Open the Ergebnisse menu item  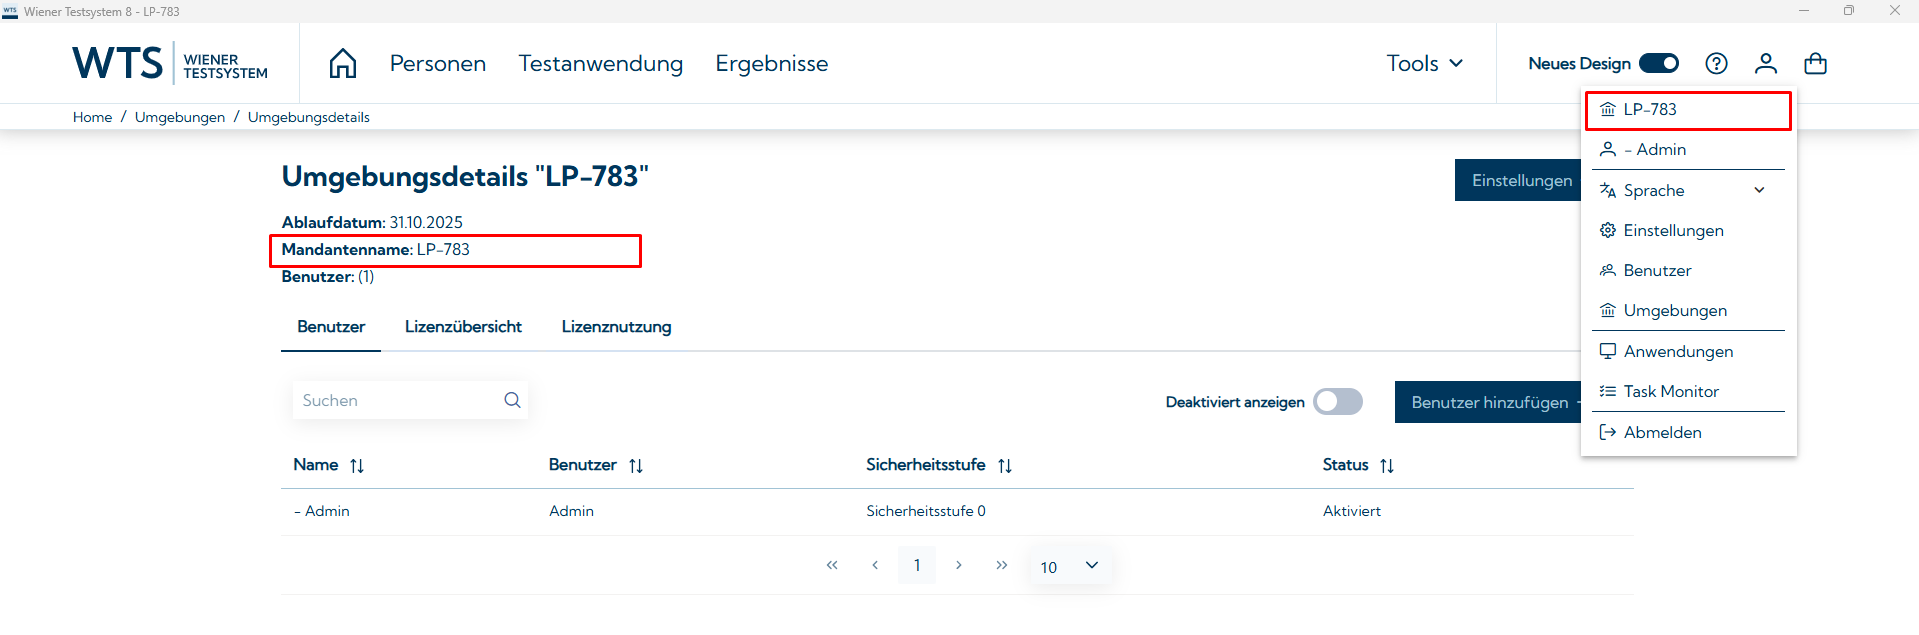(771, 63)
